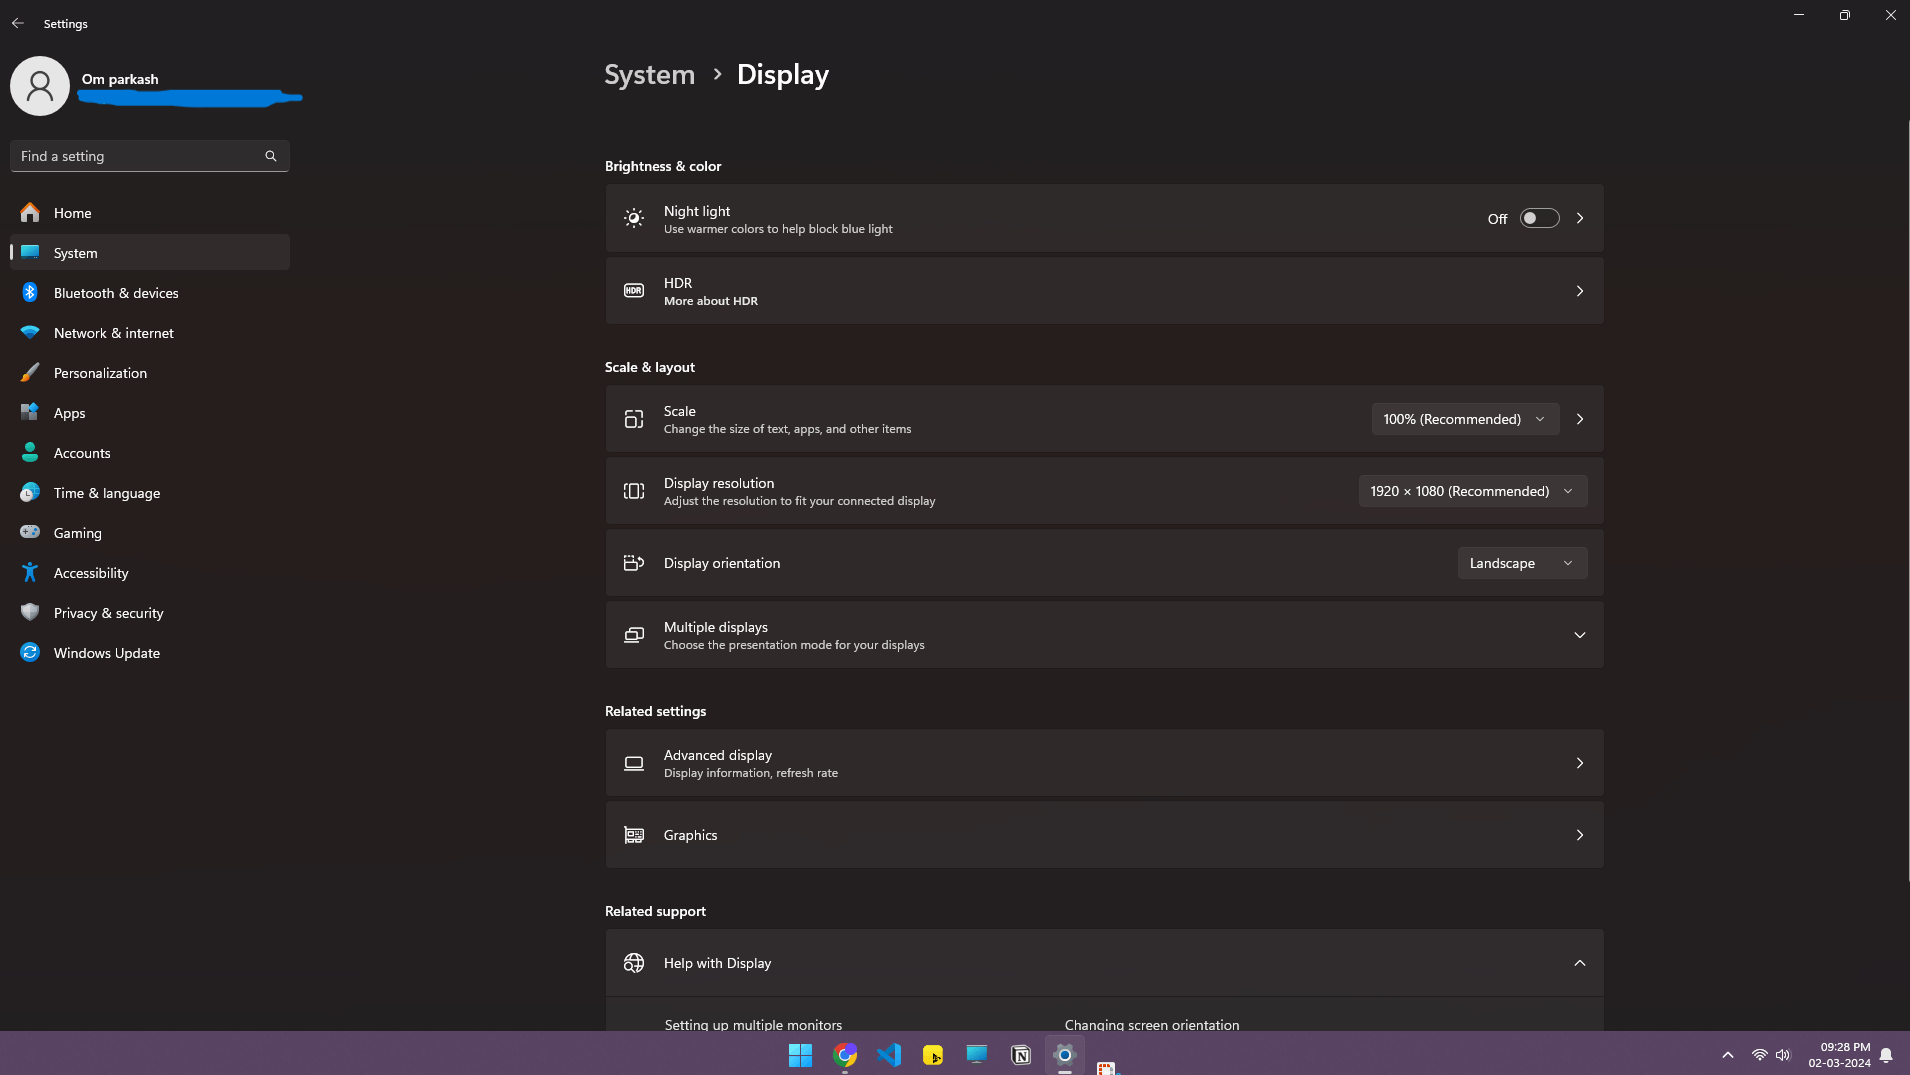Click the user profile avatar
1910x1075 pixels.
pos(40,86)
